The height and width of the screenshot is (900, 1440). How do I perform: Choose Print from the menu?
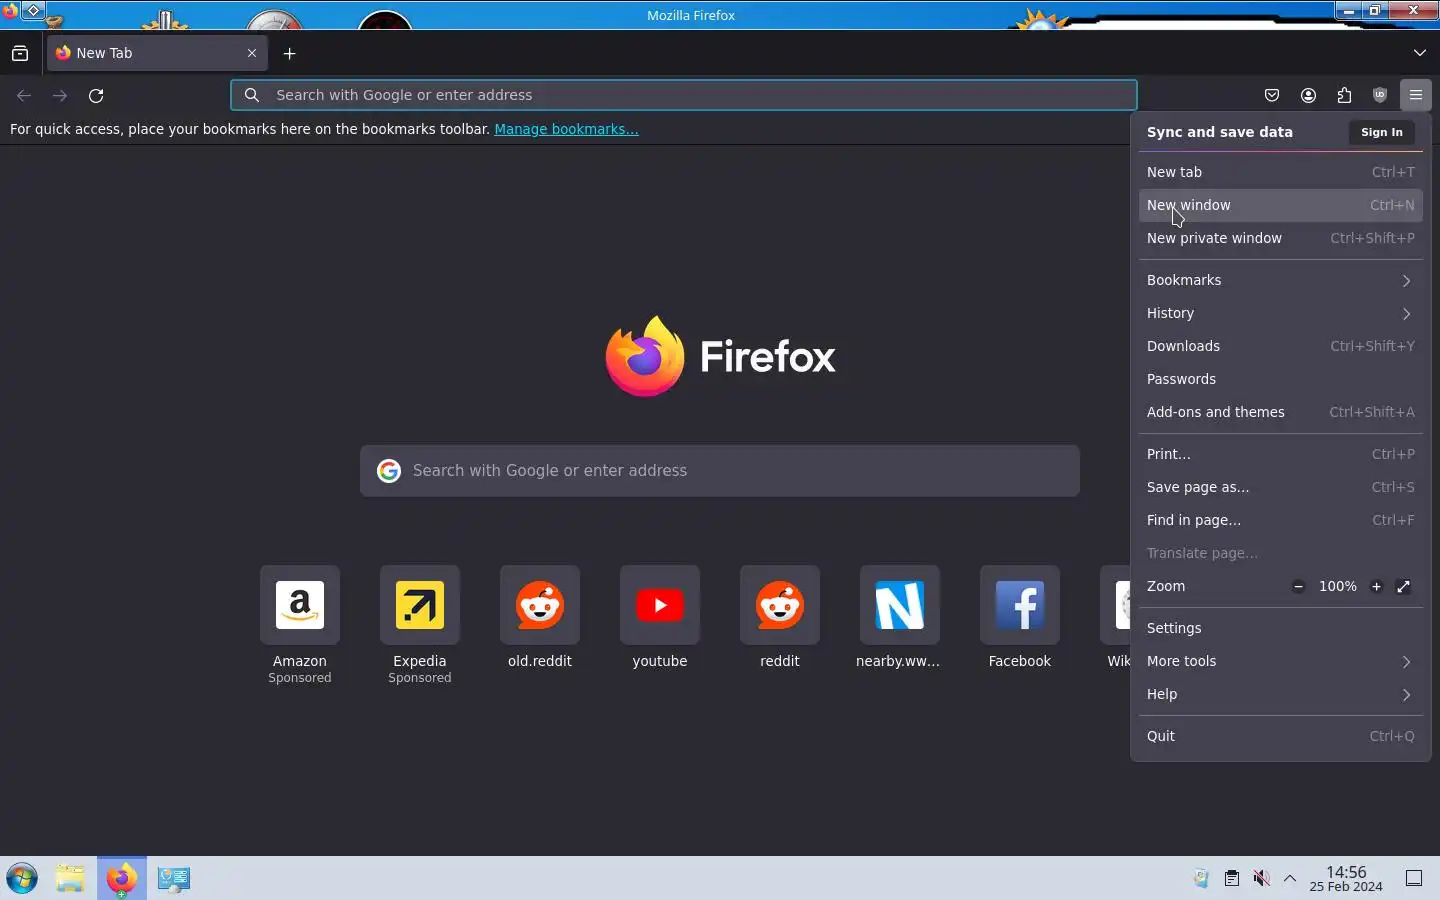(1281, 454)
